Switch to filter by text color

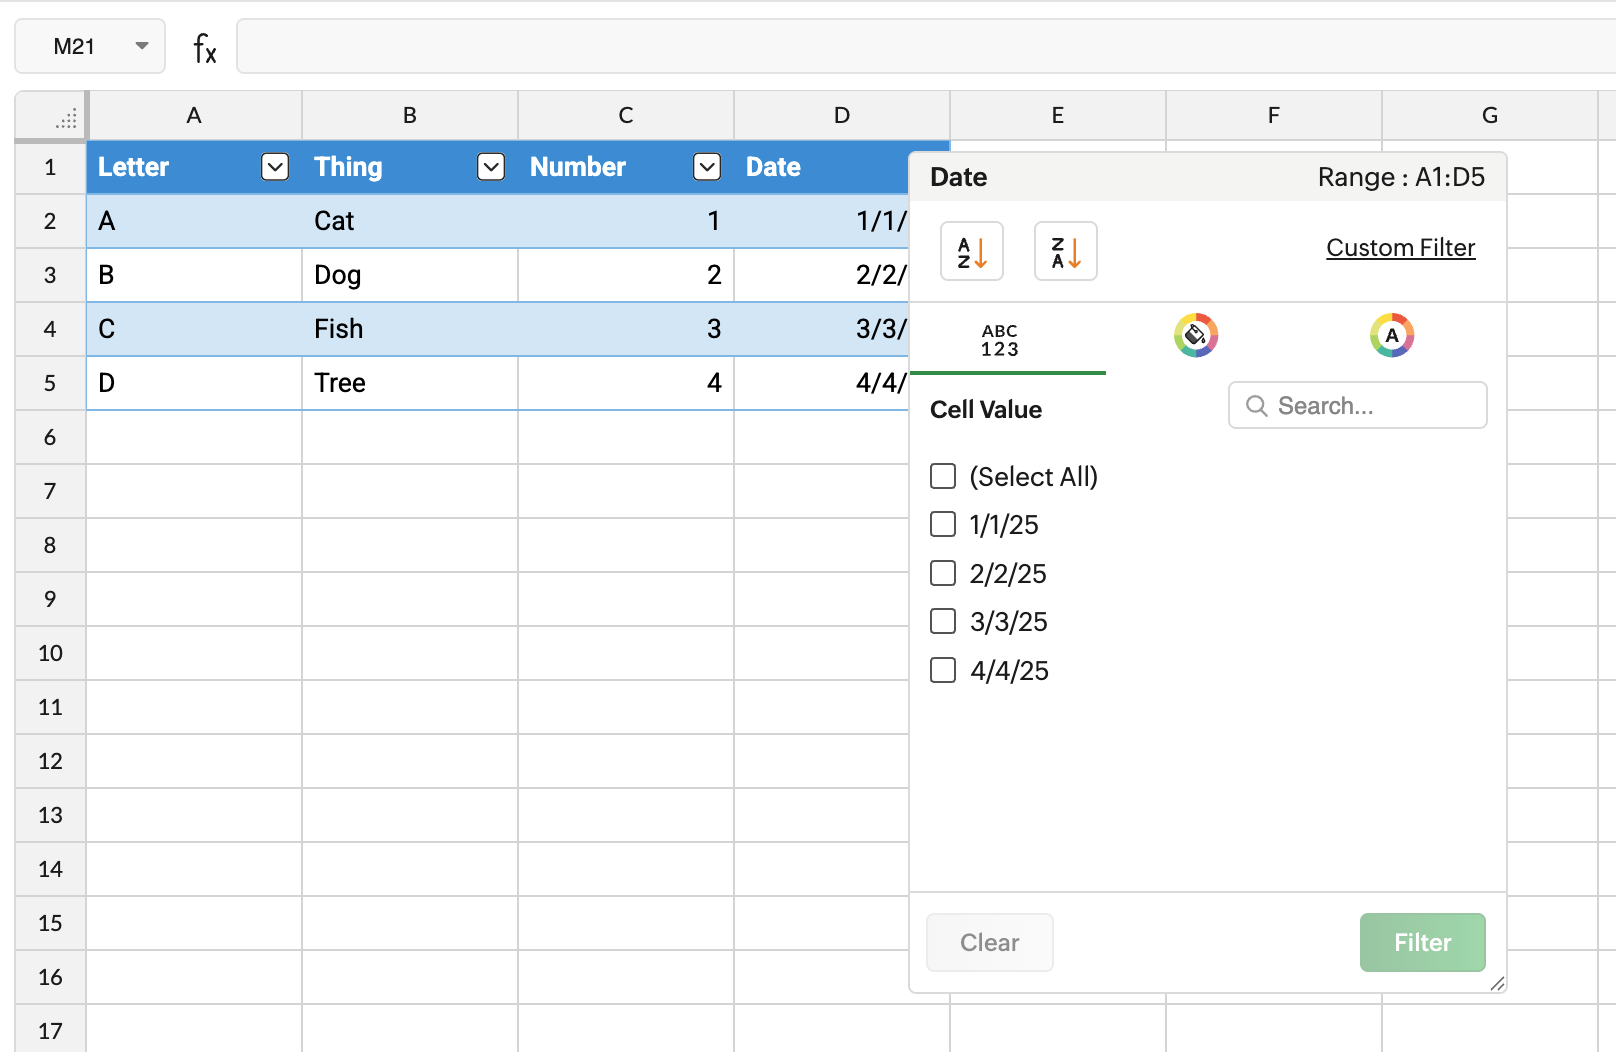coord(1391,336)
